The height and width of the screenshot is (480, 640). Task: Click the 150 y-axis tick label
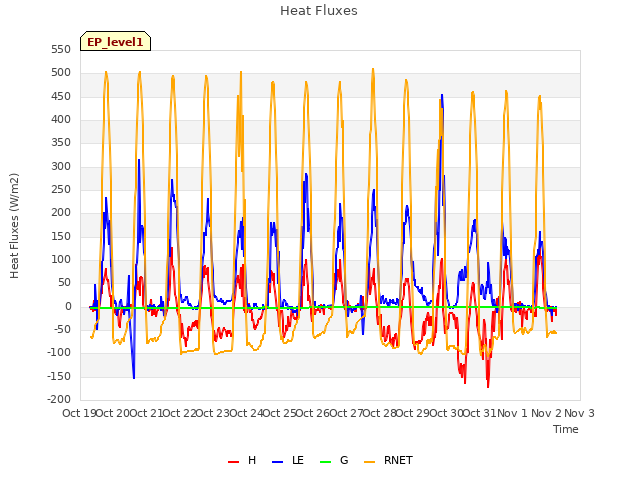tap(61, 236)
